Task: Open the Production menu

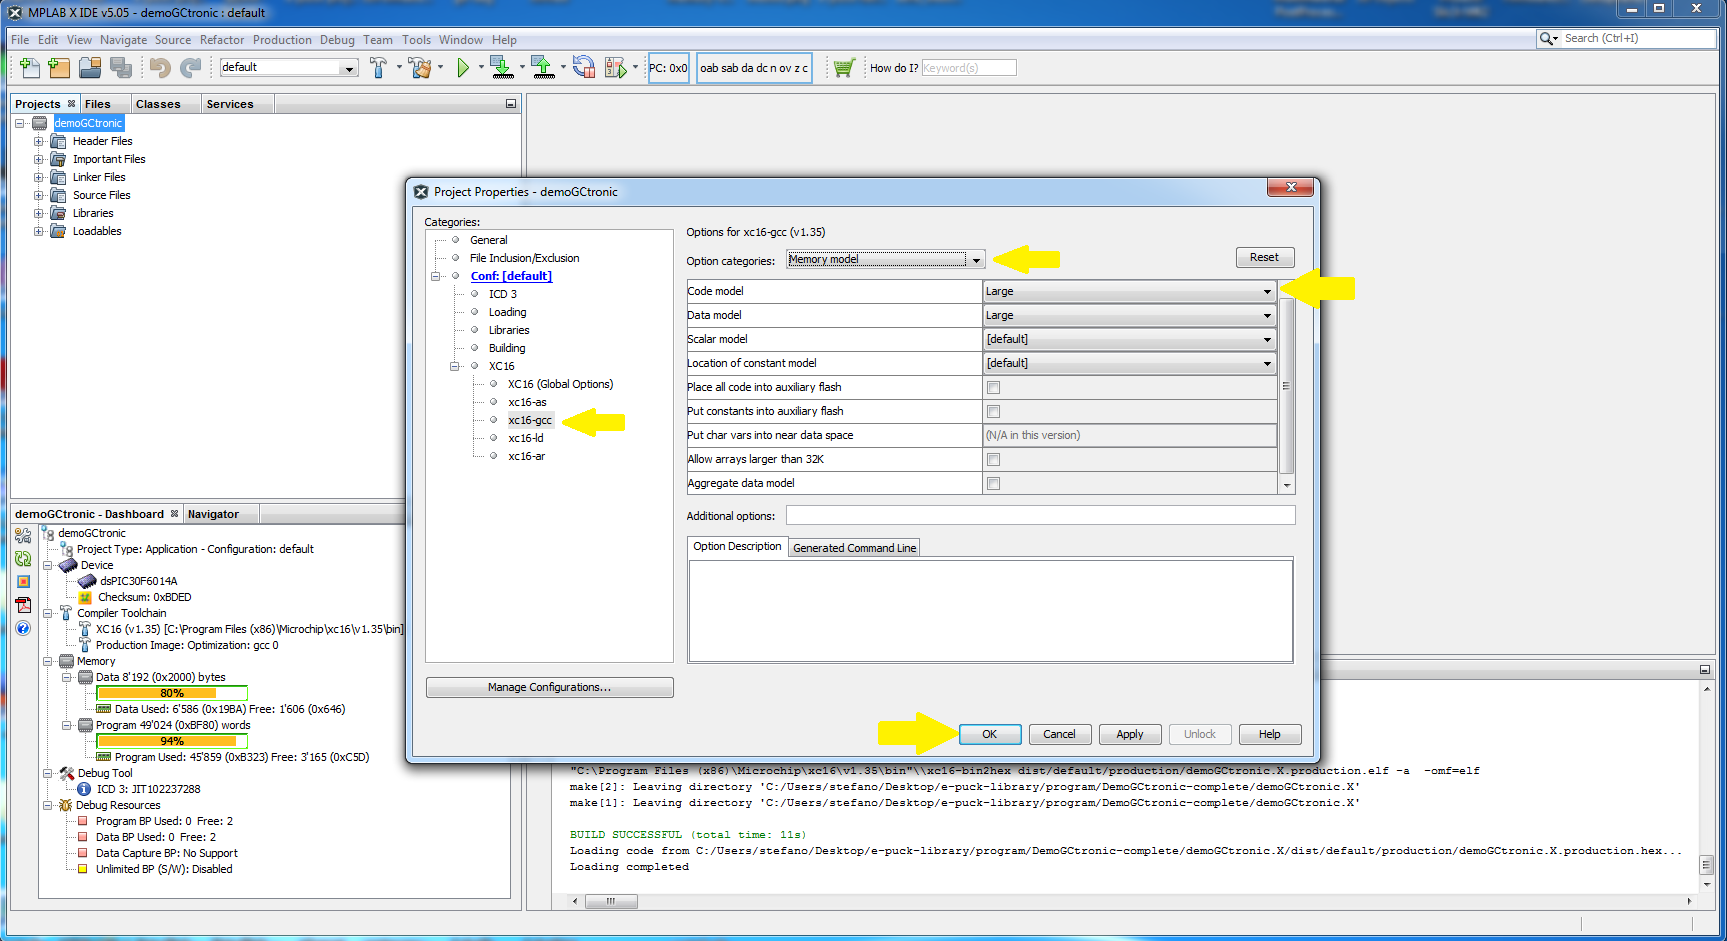Action: pos(282,40)
